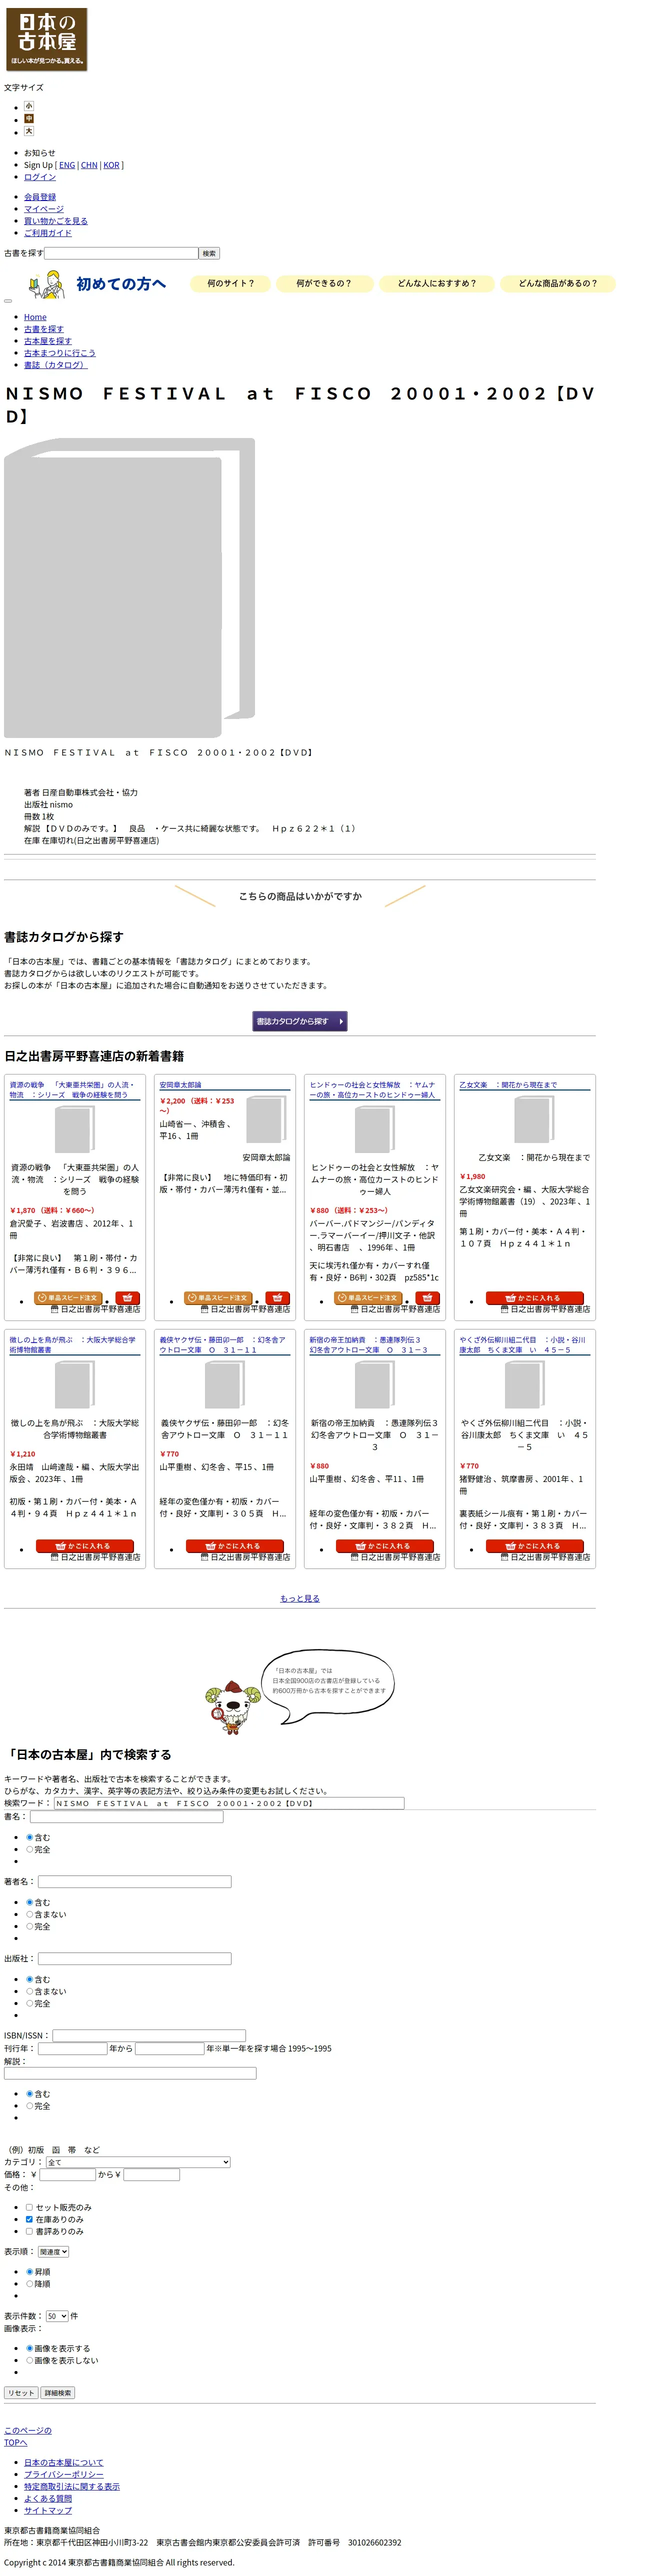Focus the ISBN/ISSN input field

coord(149,2035)
